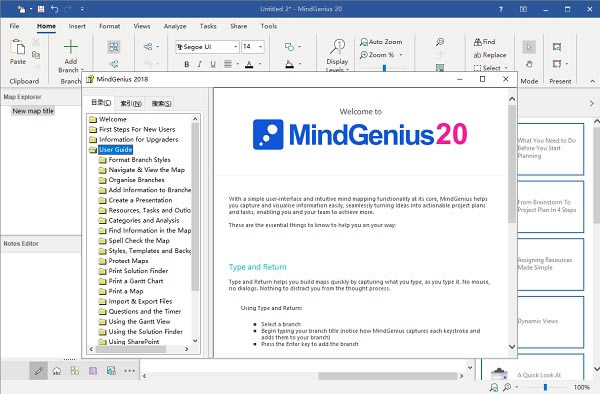This screenshot has height=394, width=600.
Task: Click the Save icon in title bar
Action: pos(41,9)
